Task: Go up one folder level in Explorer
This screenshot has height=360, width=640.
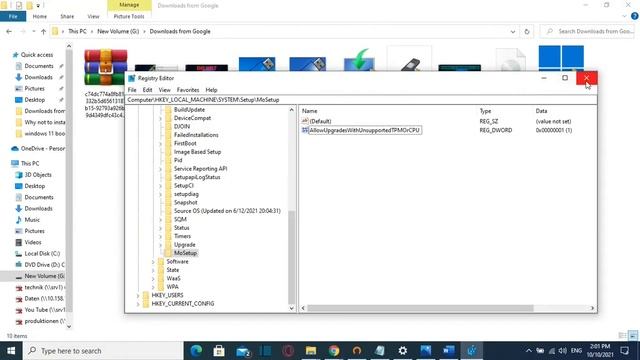Action: coord(43,31)
